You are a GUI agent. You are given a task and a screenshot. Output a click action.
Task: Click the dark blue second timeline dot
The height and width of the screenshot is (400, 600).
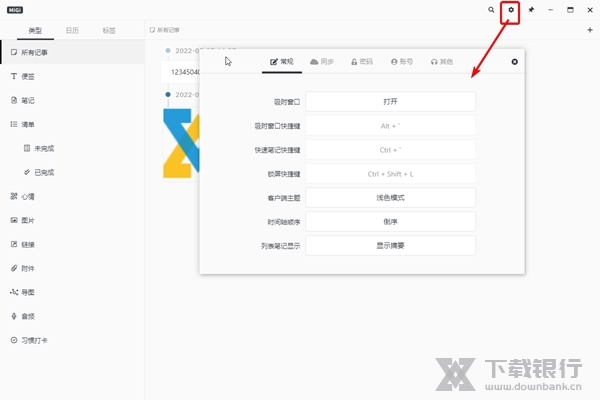tap(168, 94)
